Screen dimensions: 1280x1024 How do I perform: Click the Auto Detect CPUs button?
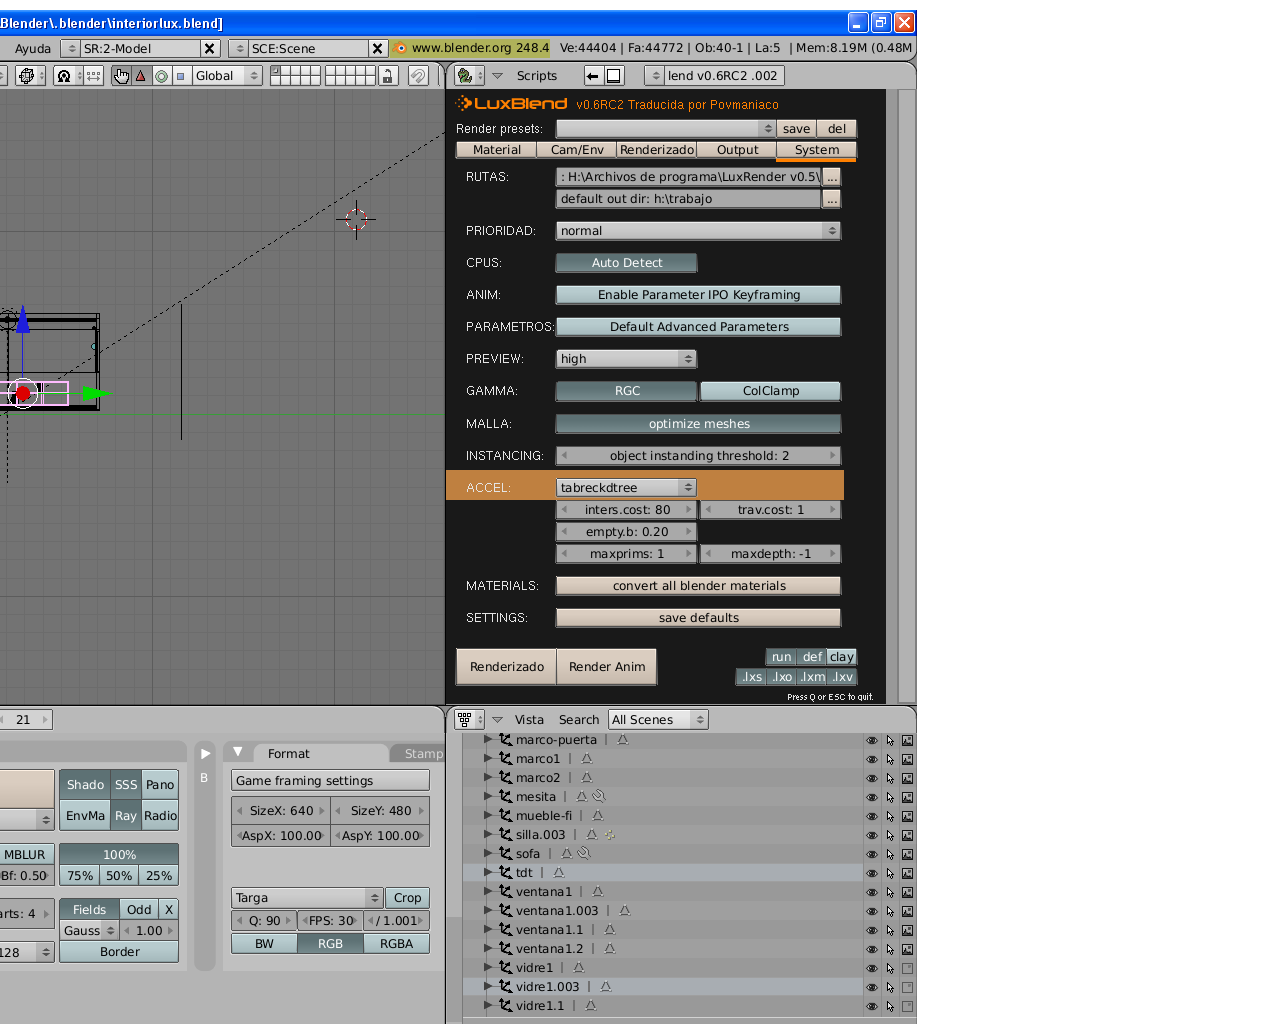(x=627, y=263)
